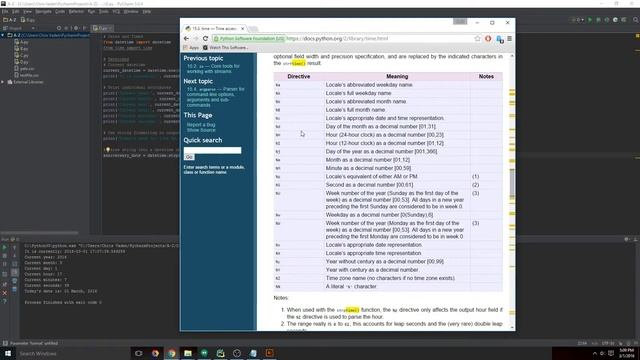Screen dimensions: 640x360
Task: Open project panel settings gear icon
Action: coord(76,28)
